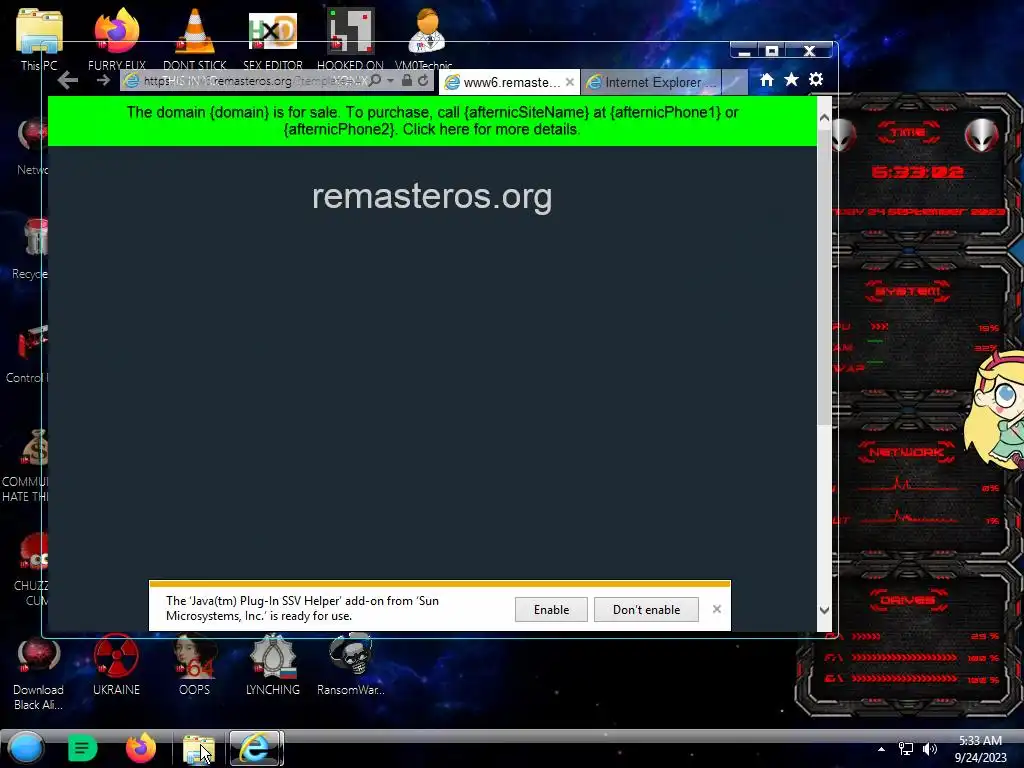Click the security lock icon in address bar
Screen dimensions: 1024x768
(407, 80)
